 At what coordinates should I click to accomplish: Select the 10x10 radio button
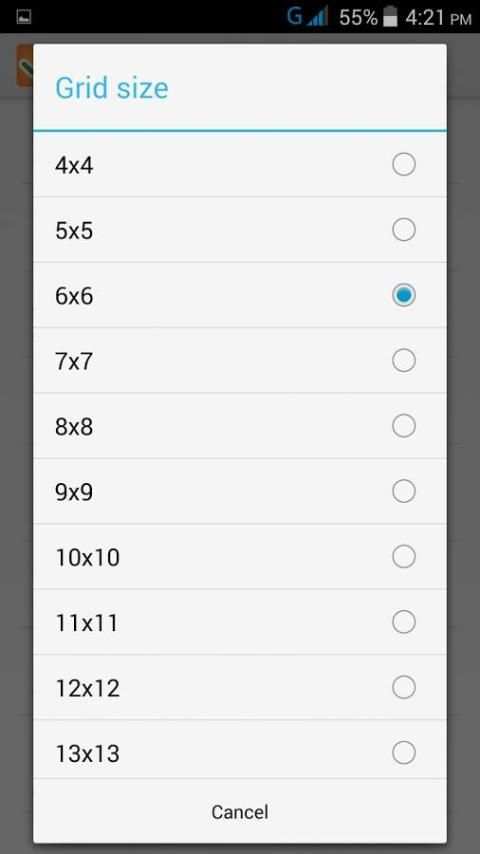tap(404, 557)
